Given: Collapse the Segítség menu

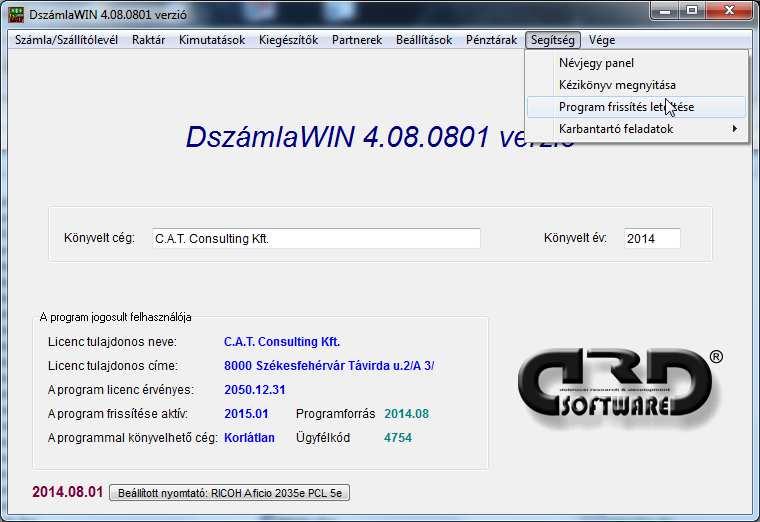Looking at the screenshot, I should (553, 40).
